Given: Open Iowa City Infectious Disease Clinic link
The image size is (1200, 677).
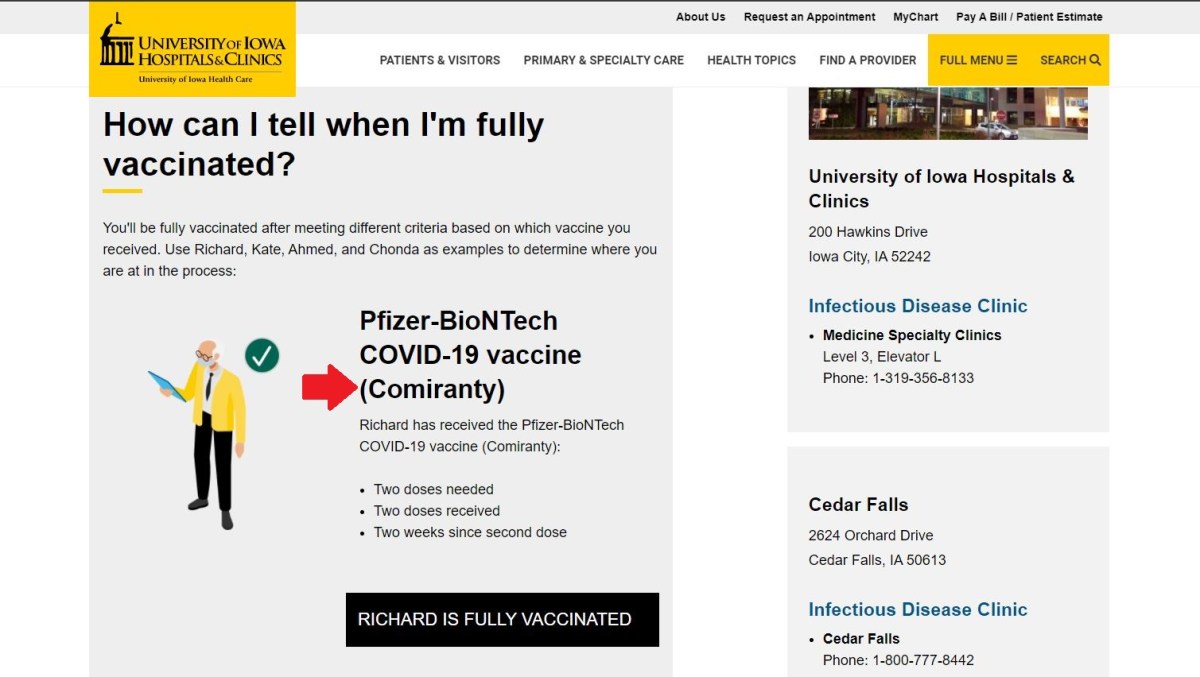Looking at the screenshot, I should click(917, 306).
